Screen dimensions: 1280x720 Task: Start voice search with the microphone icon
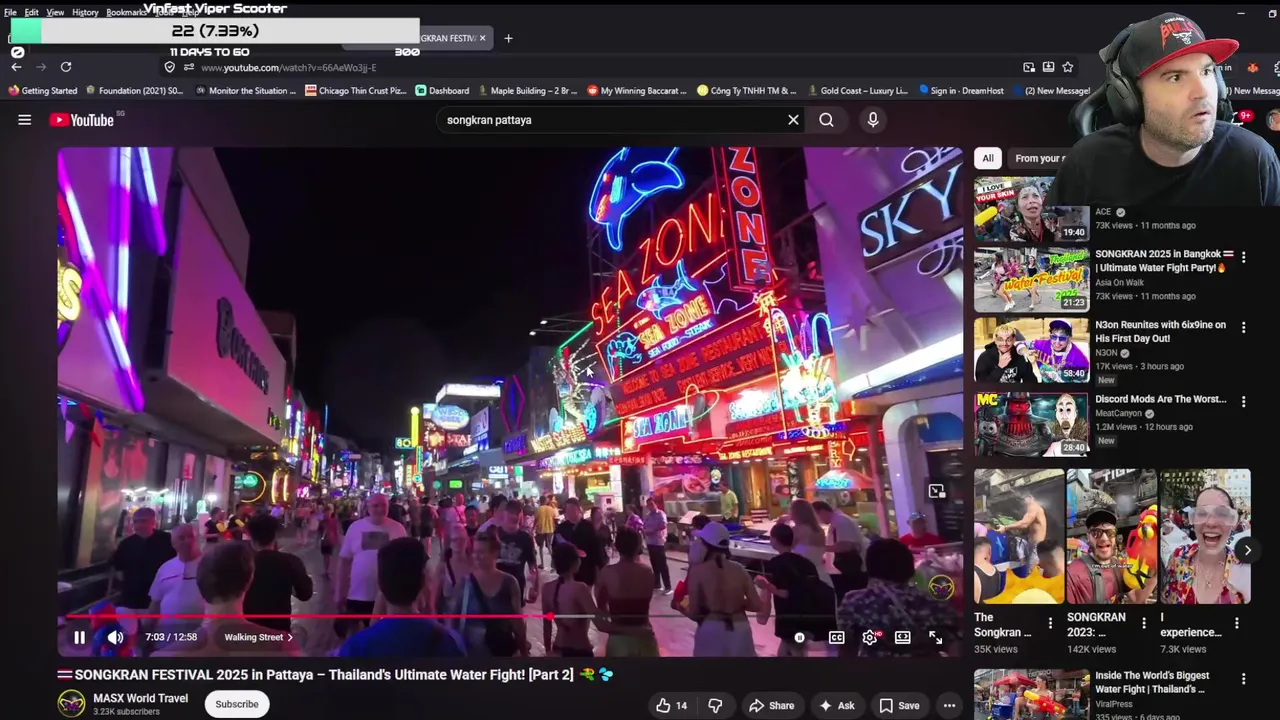pos(873,120)
